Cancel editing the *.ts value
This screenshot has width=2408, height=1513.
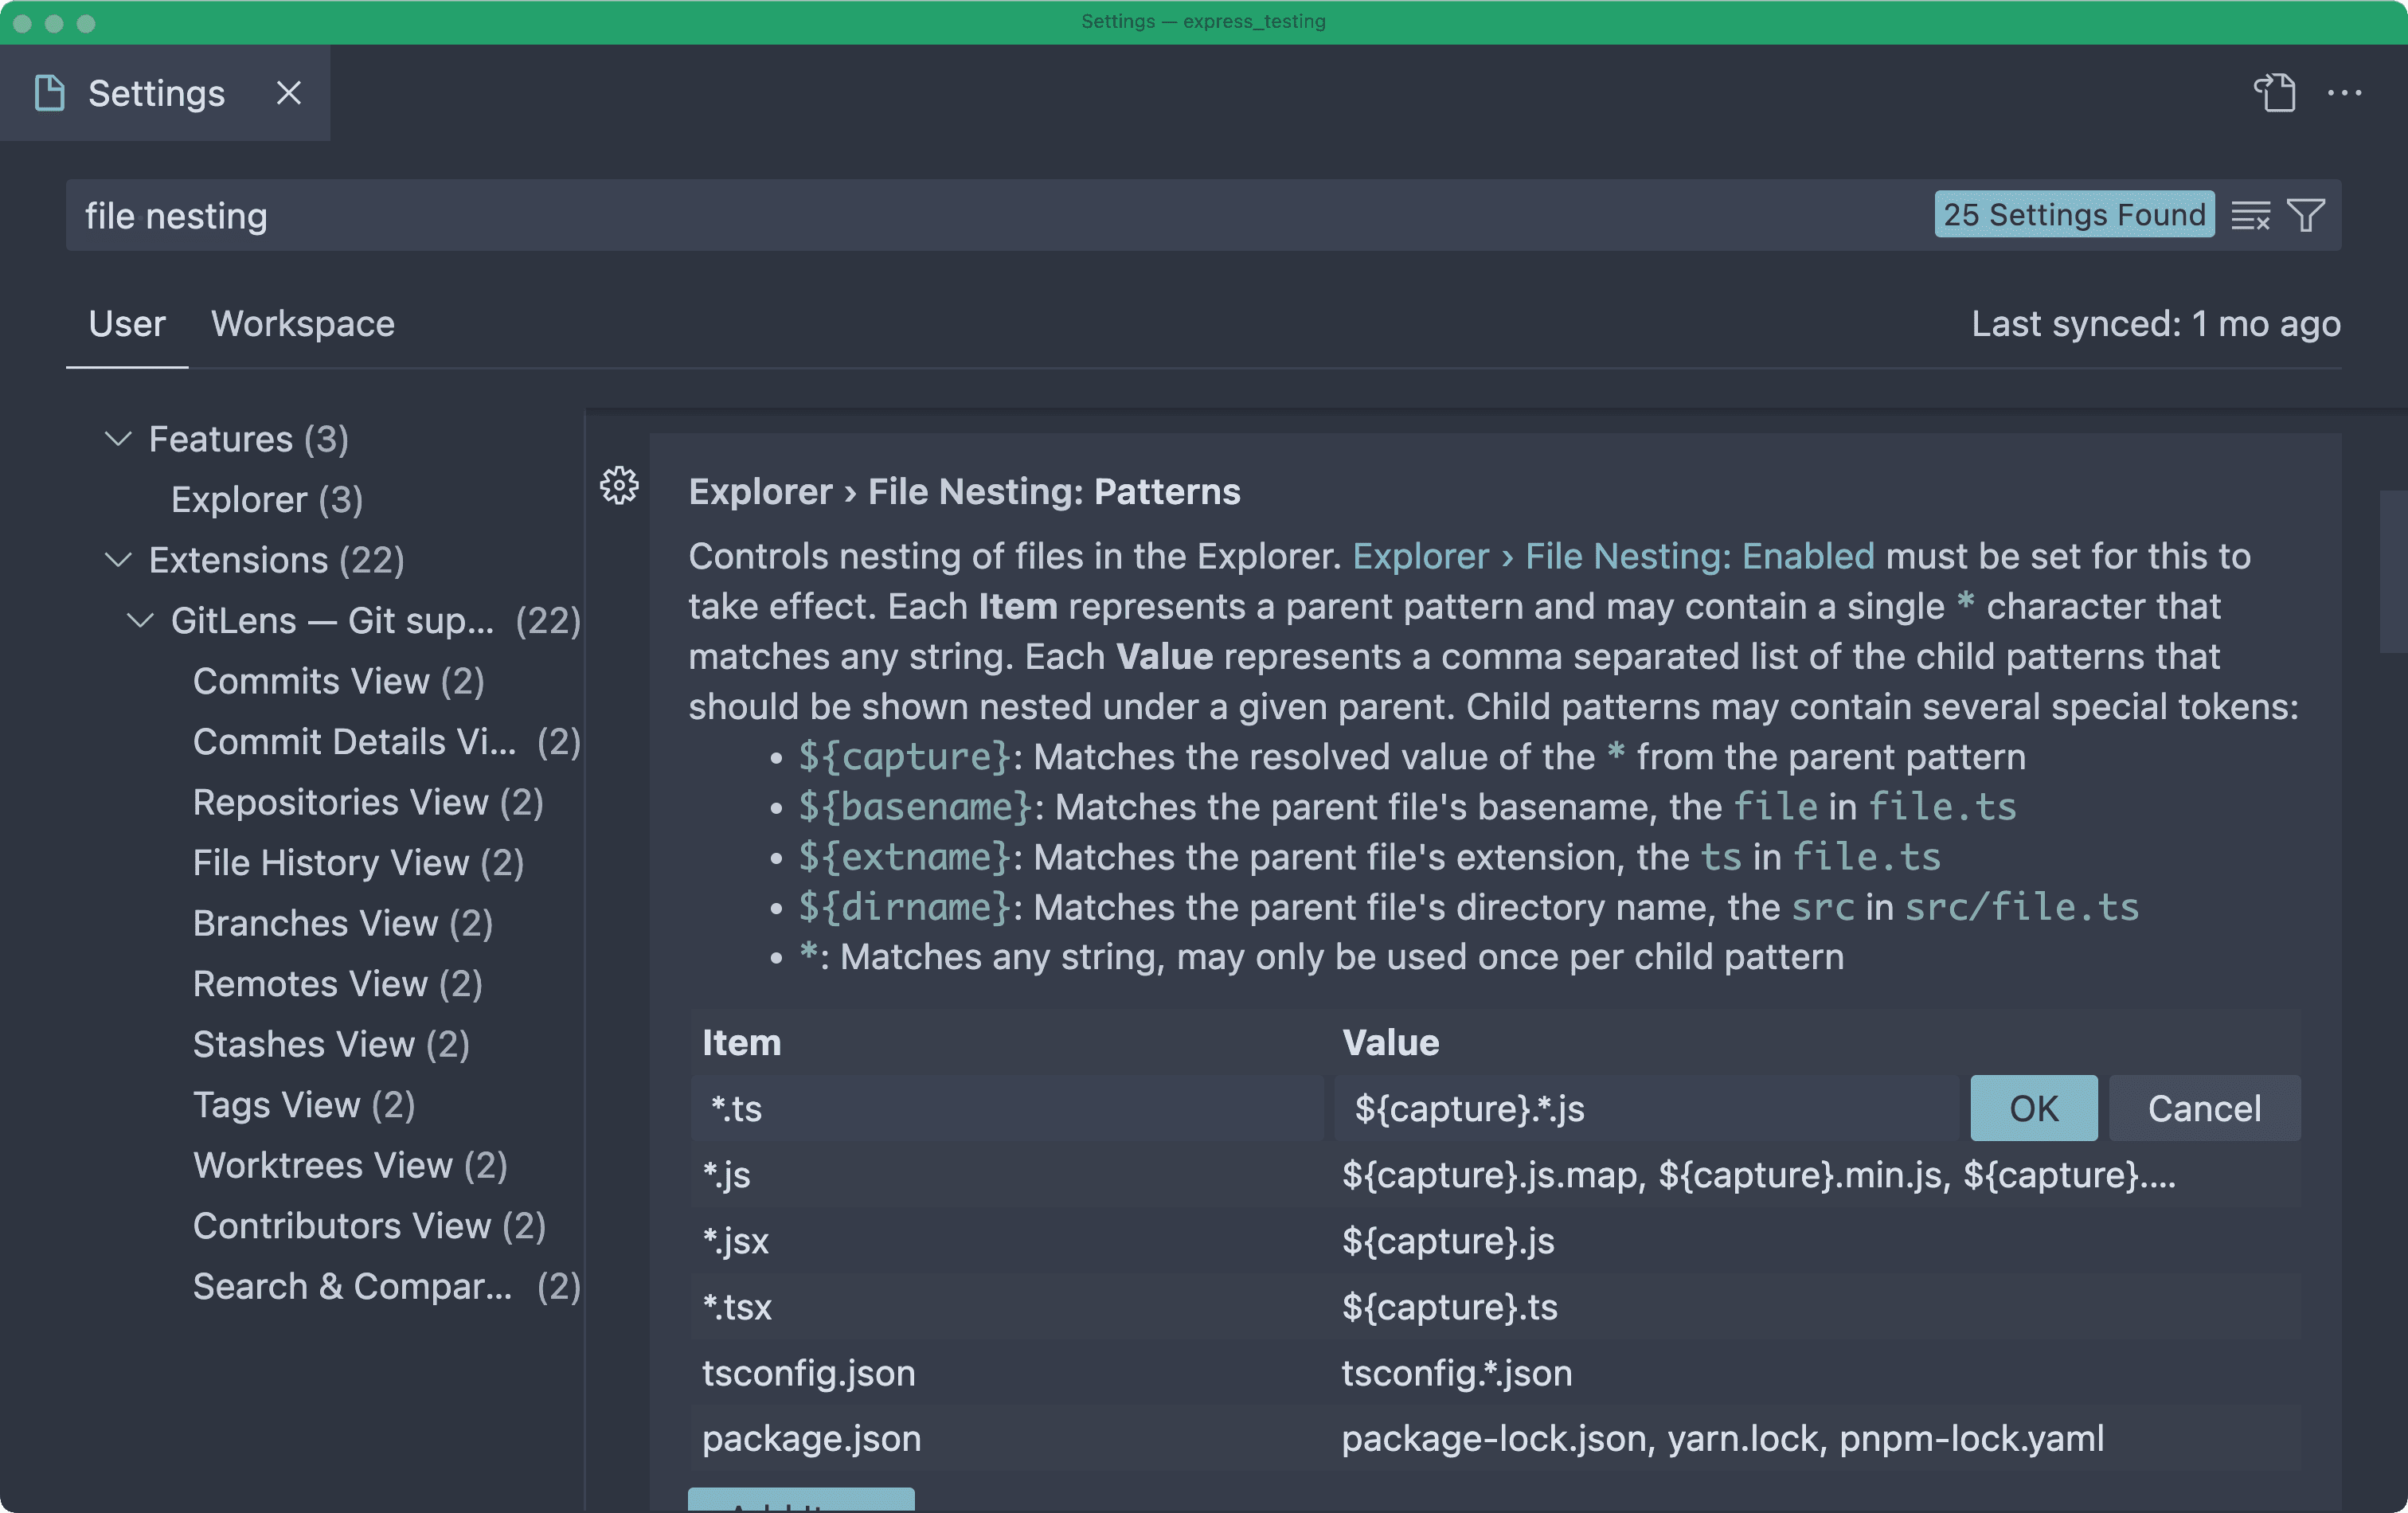(2204, 1108)
